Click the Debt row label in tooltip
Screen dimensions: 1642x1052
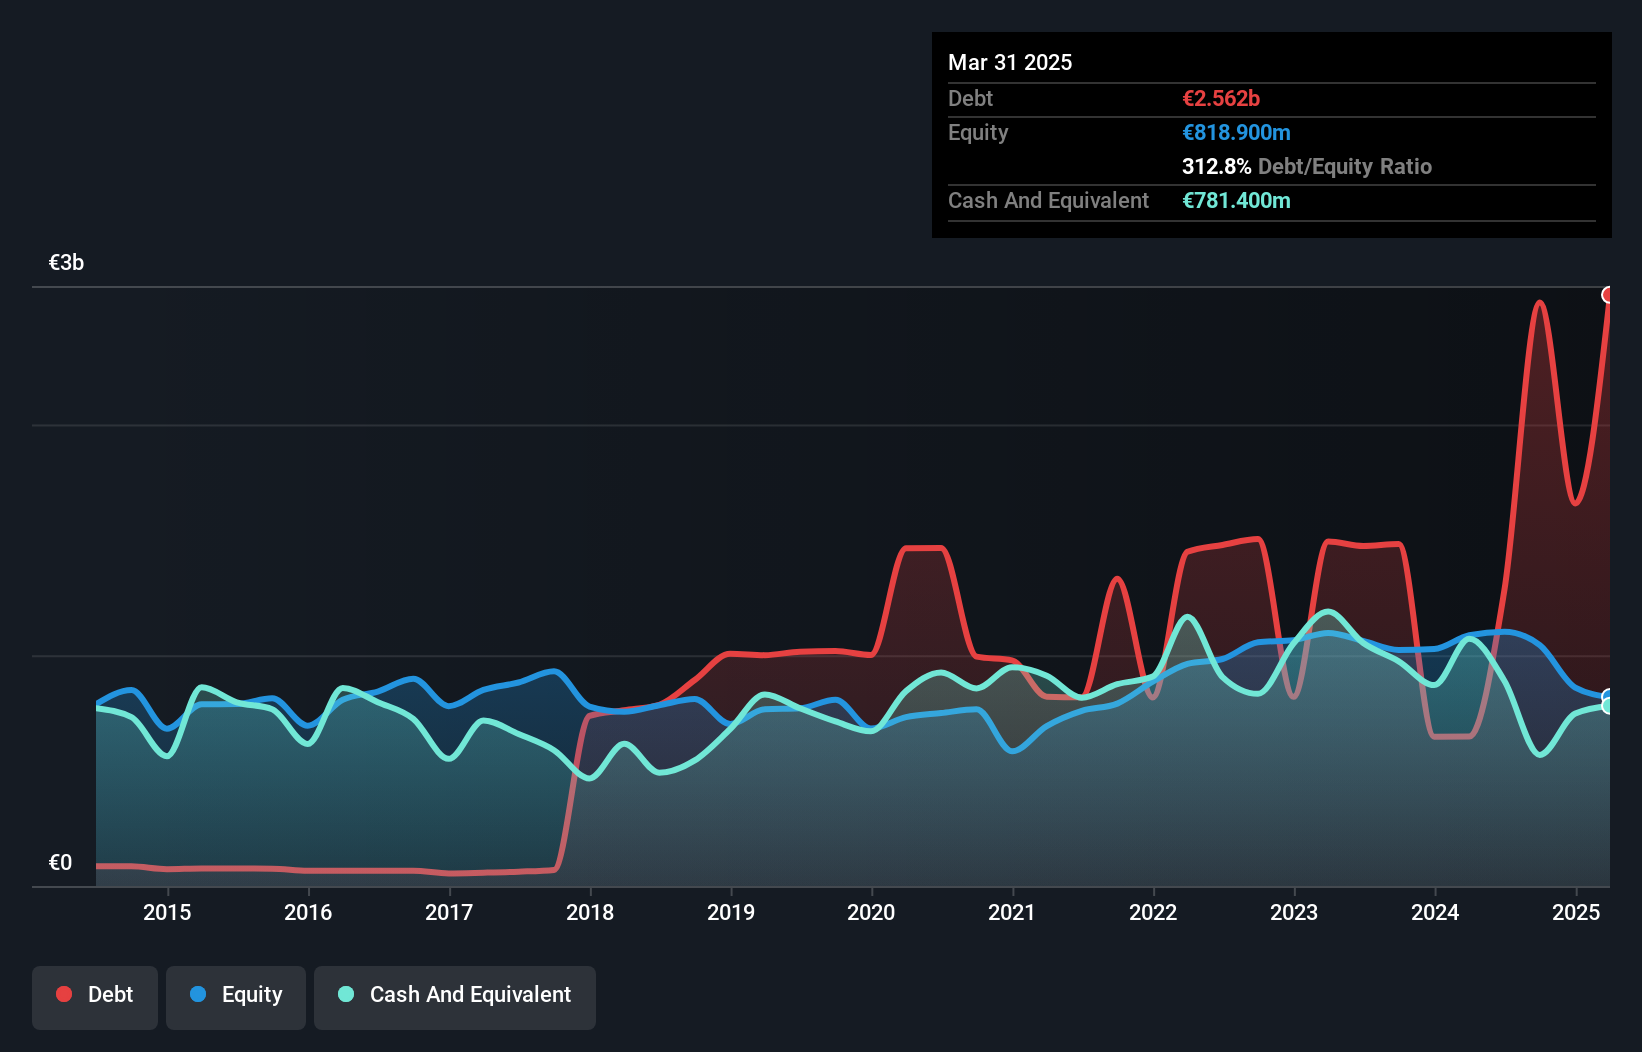pos(970,98)
